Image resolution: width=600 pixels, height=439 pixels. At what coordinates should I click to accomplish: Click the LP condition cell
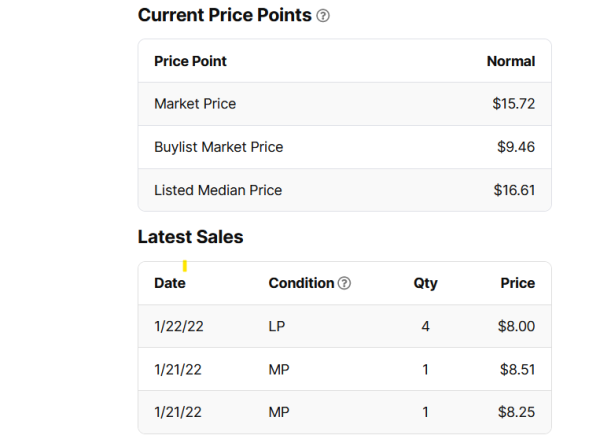(277, 326)
